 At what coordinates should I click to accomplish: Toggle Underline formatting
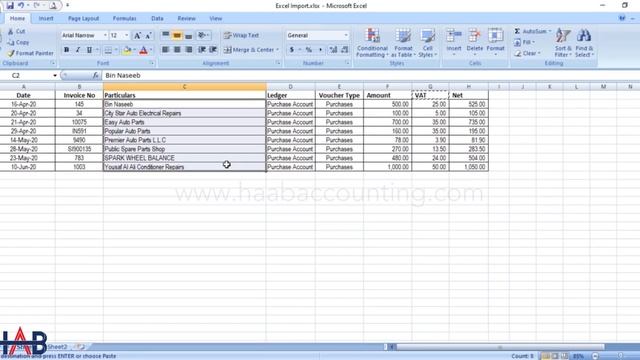(x=89, y=50)
